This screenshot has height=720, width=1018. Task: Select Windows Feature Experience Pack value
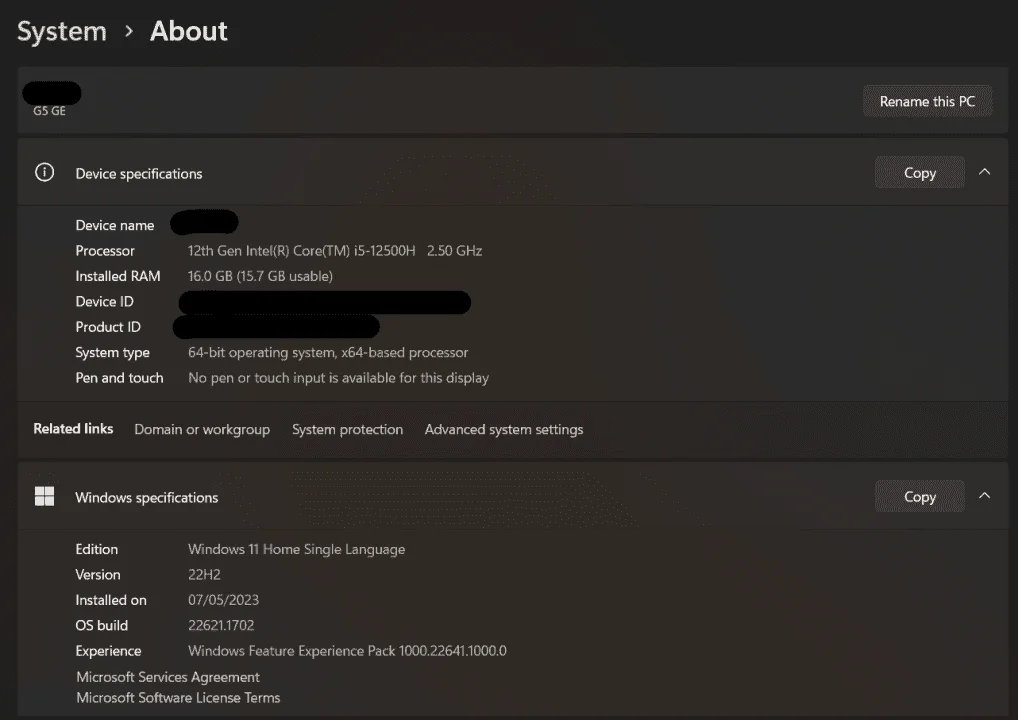(347, 651)
